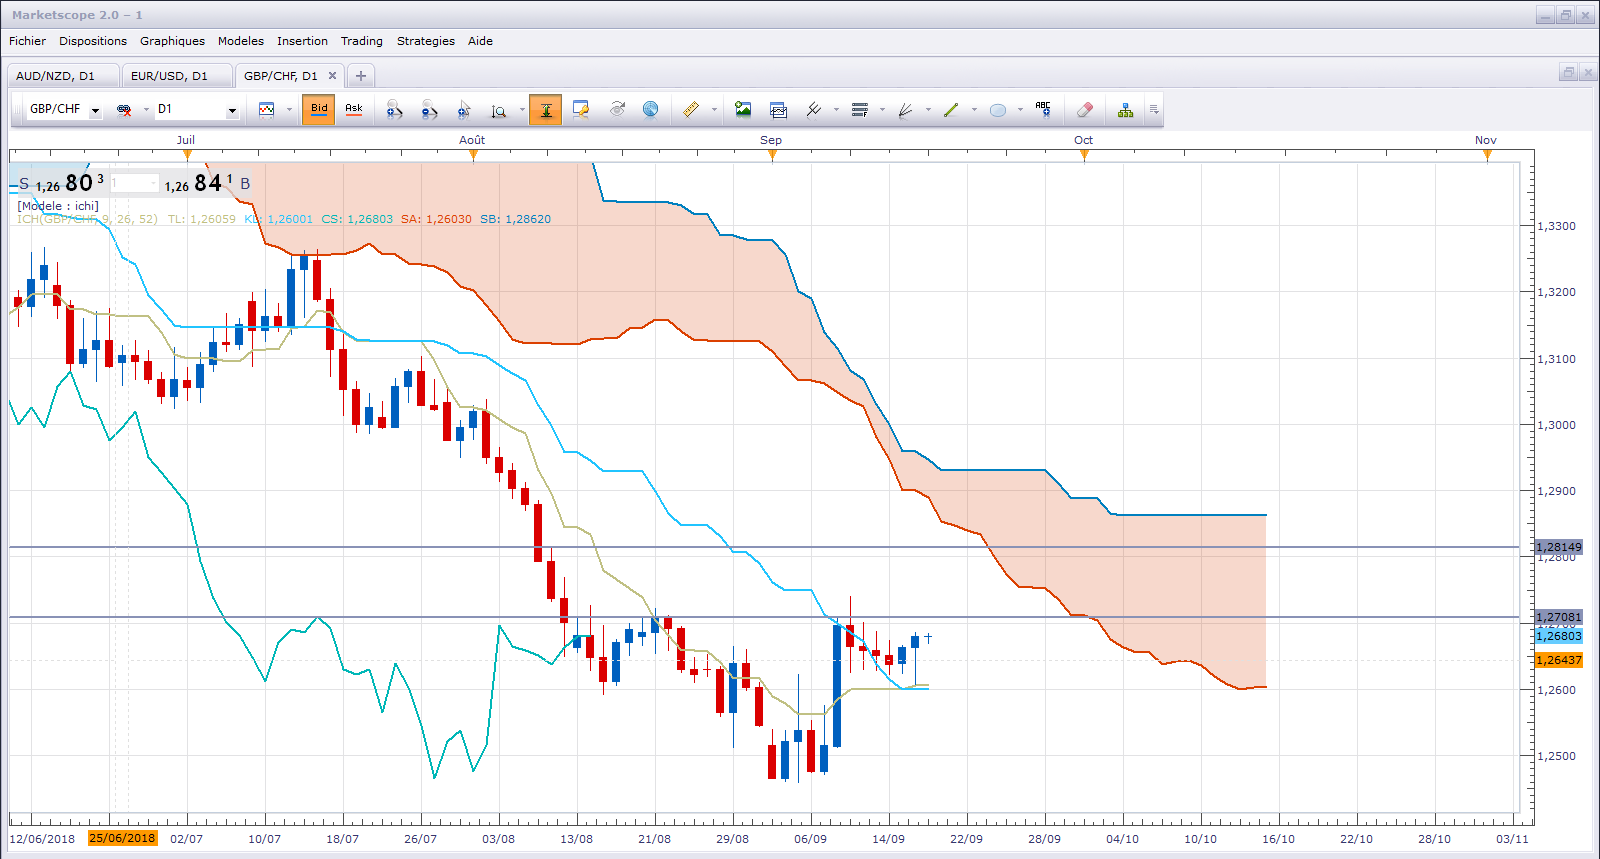This screenshot has height=859, width=1600.
Task: Click the insert image icon
Action: click(743, 110)
